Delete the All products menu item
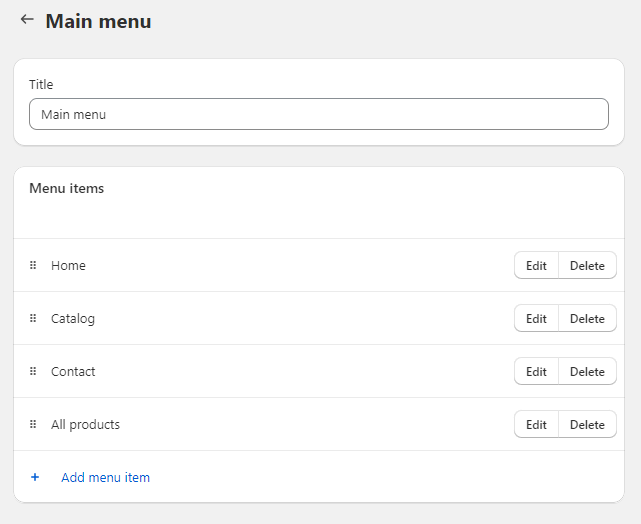The width and height of the screenshot is (641, 524). pos(587,424)
